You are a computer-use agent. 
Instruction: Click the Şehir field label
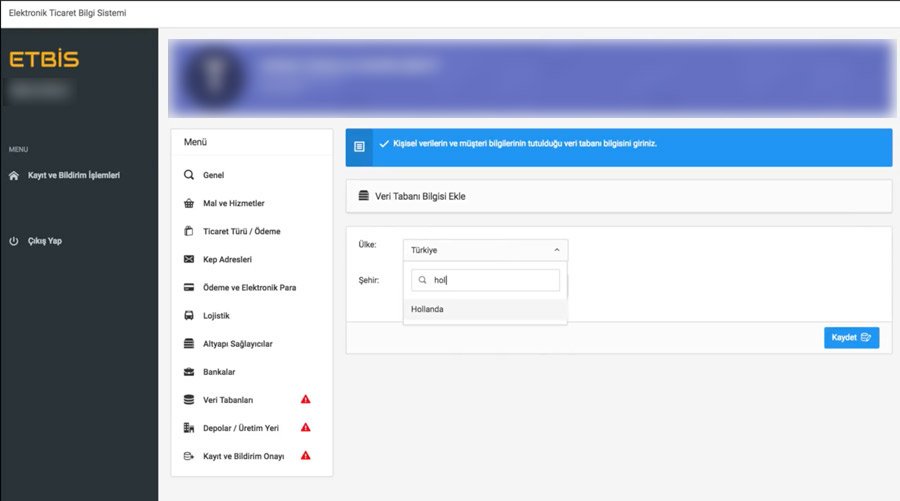[x=368, y=280]
